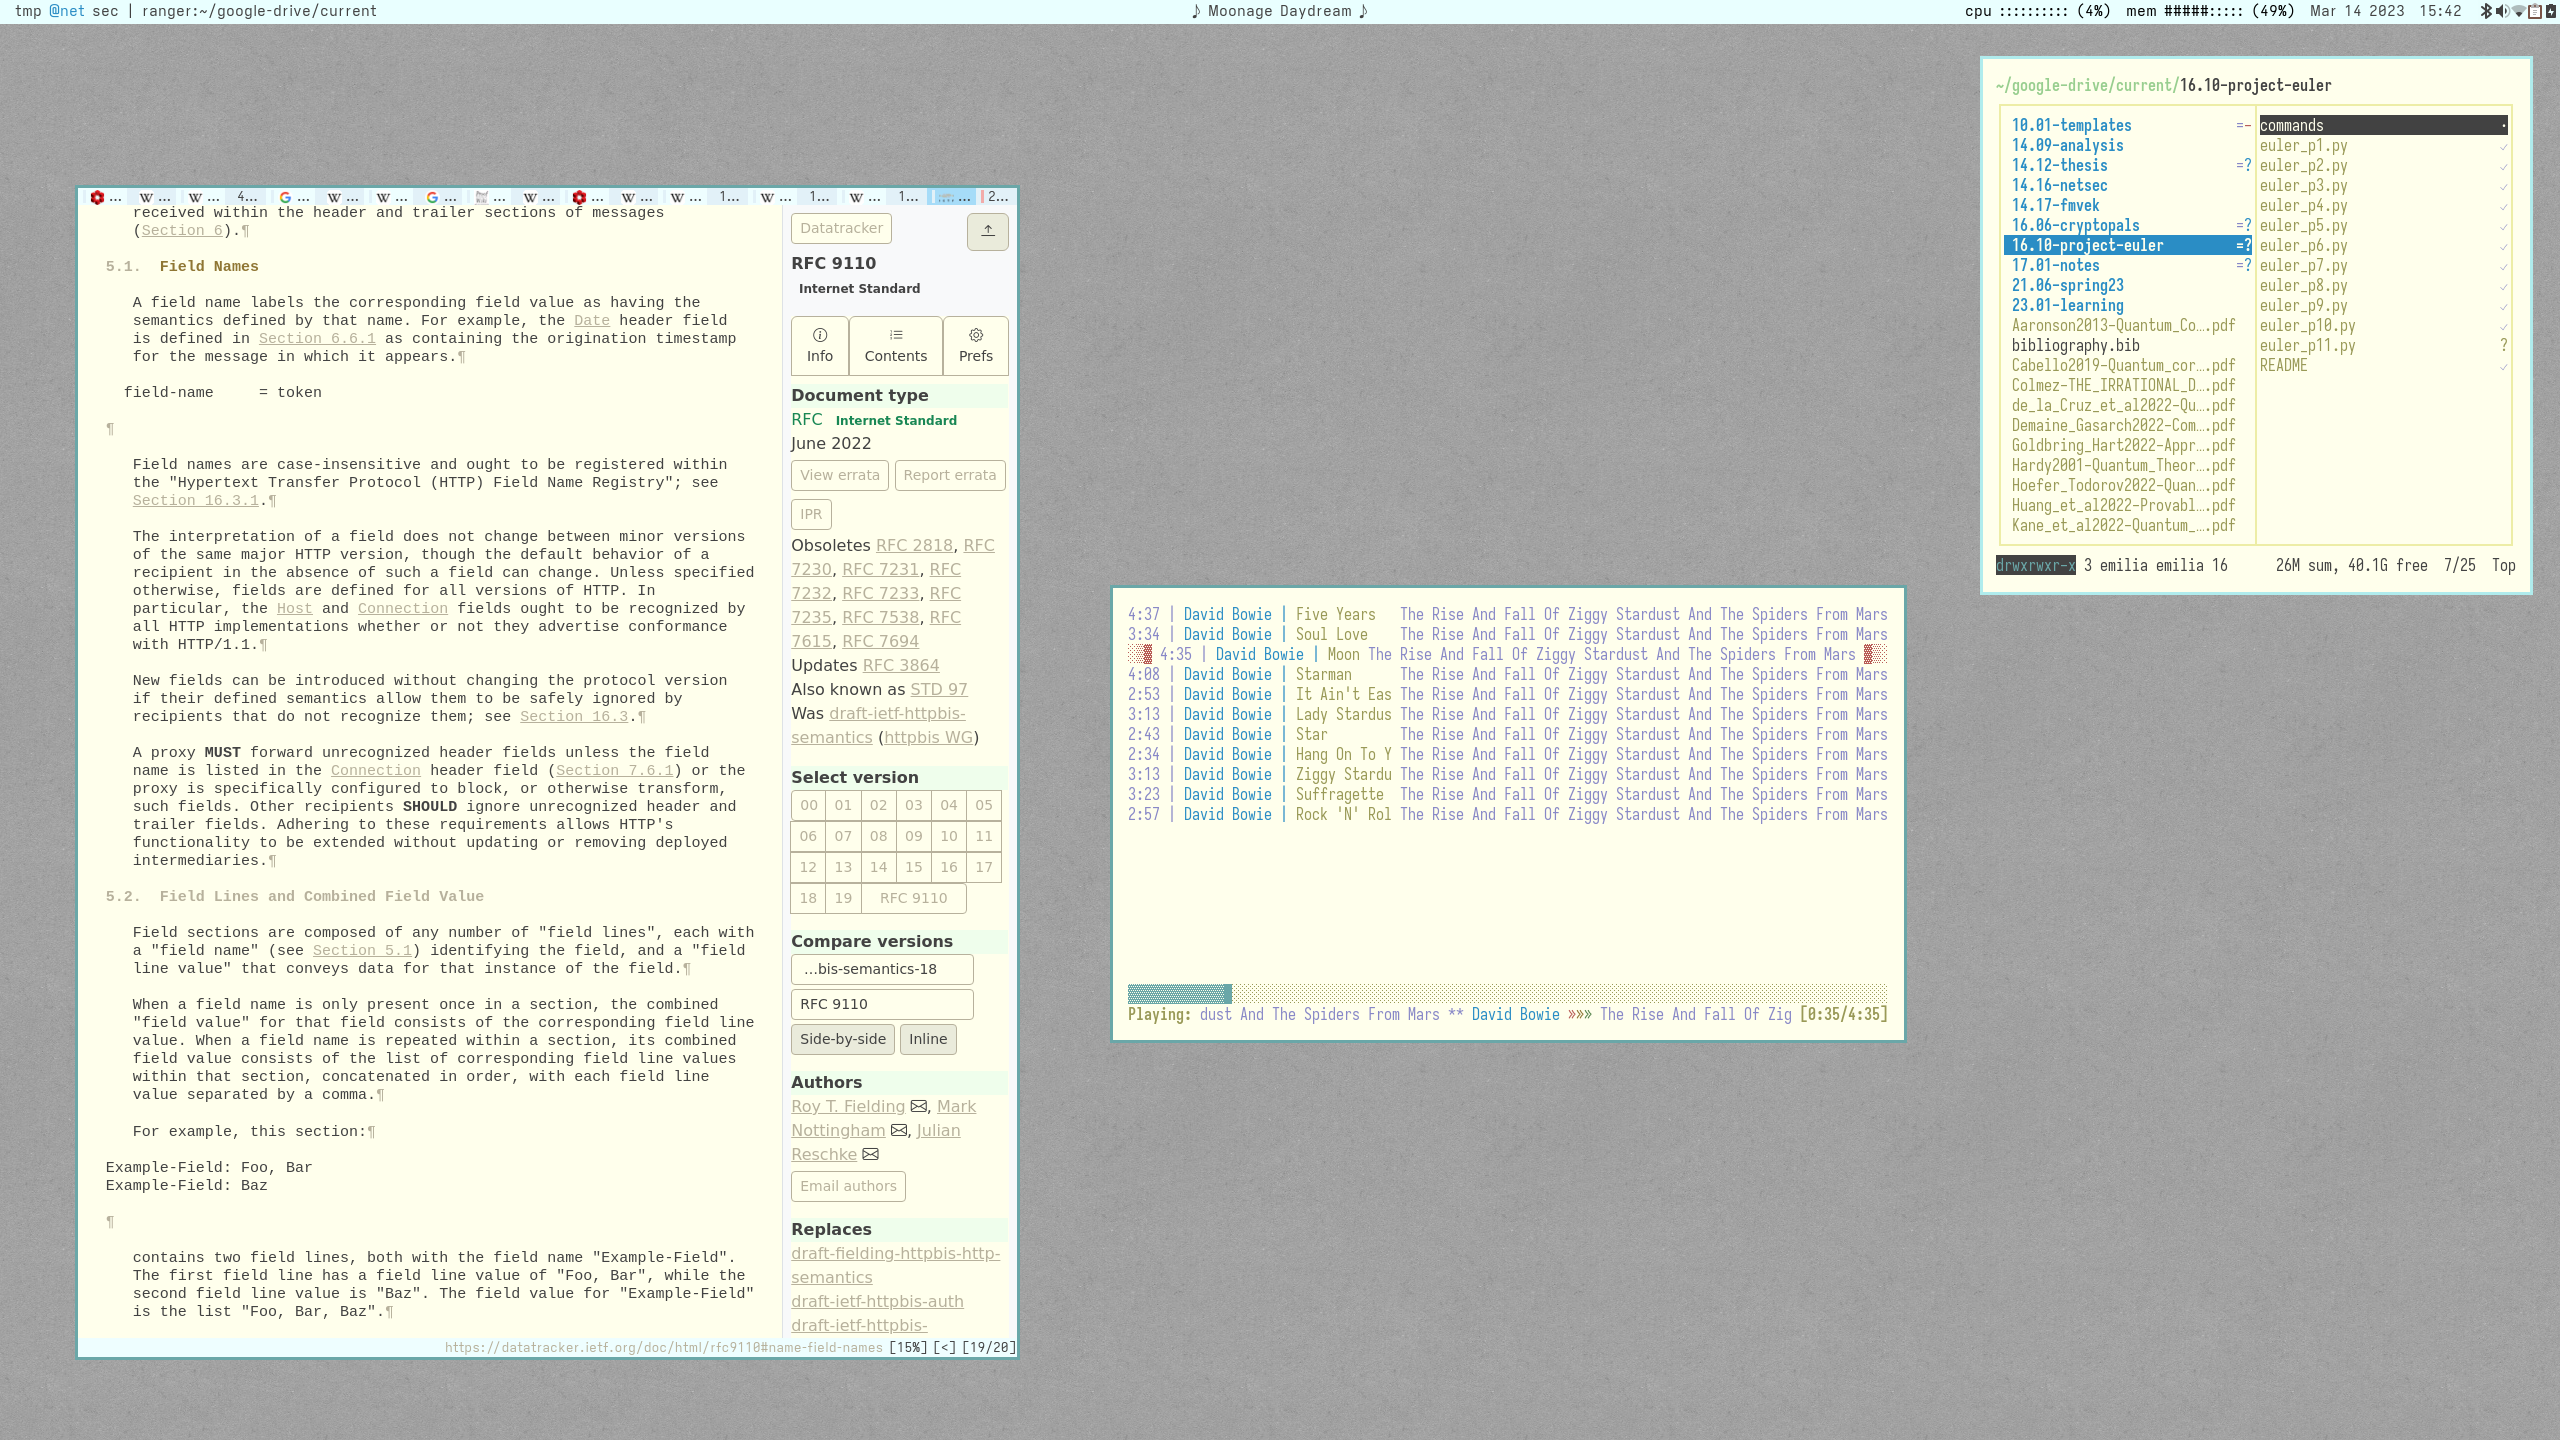Click the volume speaker tray icon
The width and height of the screenshot is (2560, 1440).
click(2501, 11)
